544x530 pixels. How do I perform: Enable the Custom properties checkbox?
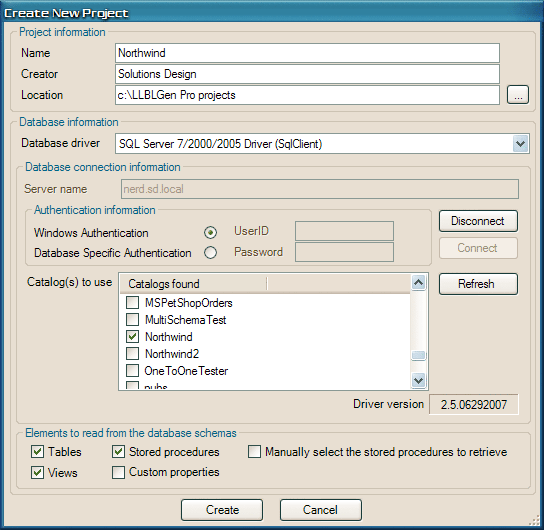point(118,472)
